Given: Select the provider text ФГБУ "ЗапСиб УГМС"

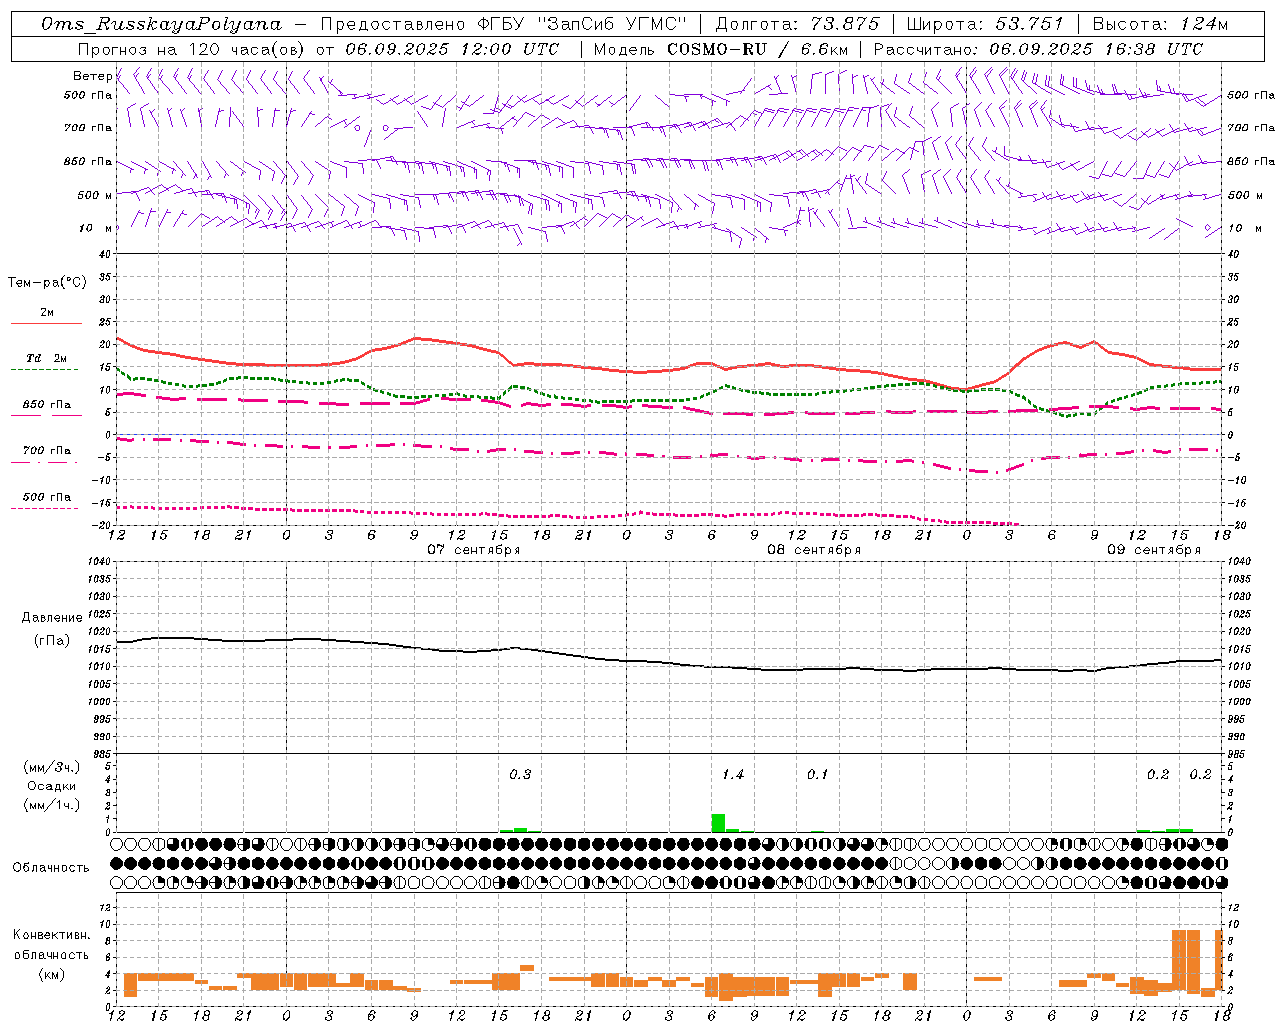Looking at the screenshot, I should [x=583, y=24].
